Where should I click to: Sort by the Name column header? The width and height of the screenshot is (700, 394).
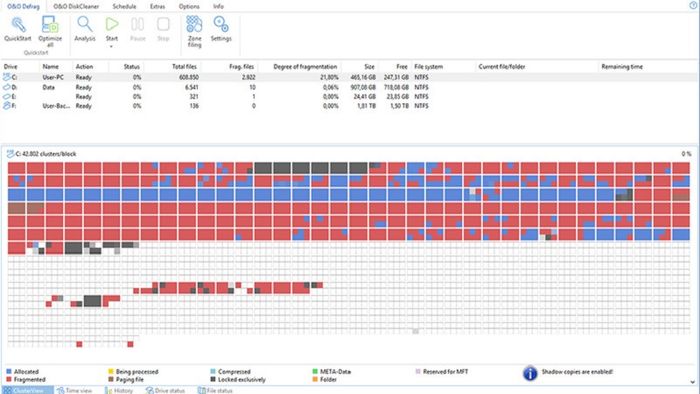(x=50, y=66)
